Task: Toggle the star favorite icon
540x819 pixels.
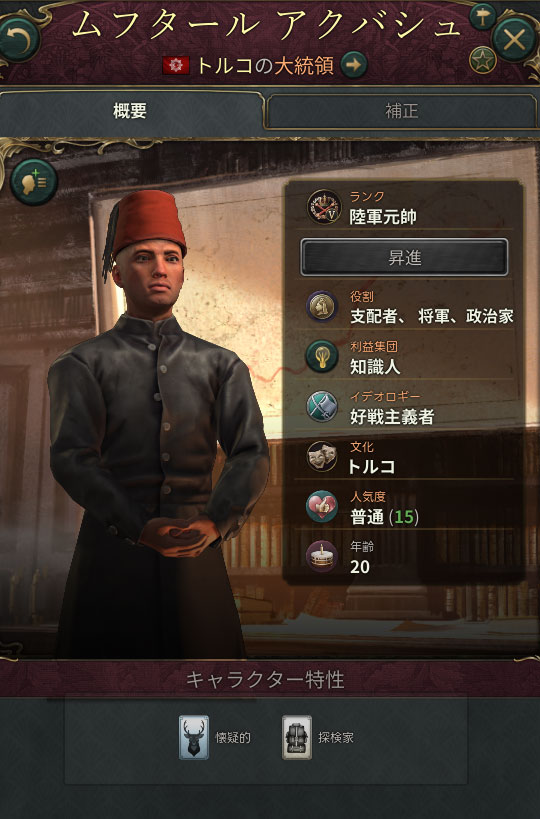Action: 482,59
